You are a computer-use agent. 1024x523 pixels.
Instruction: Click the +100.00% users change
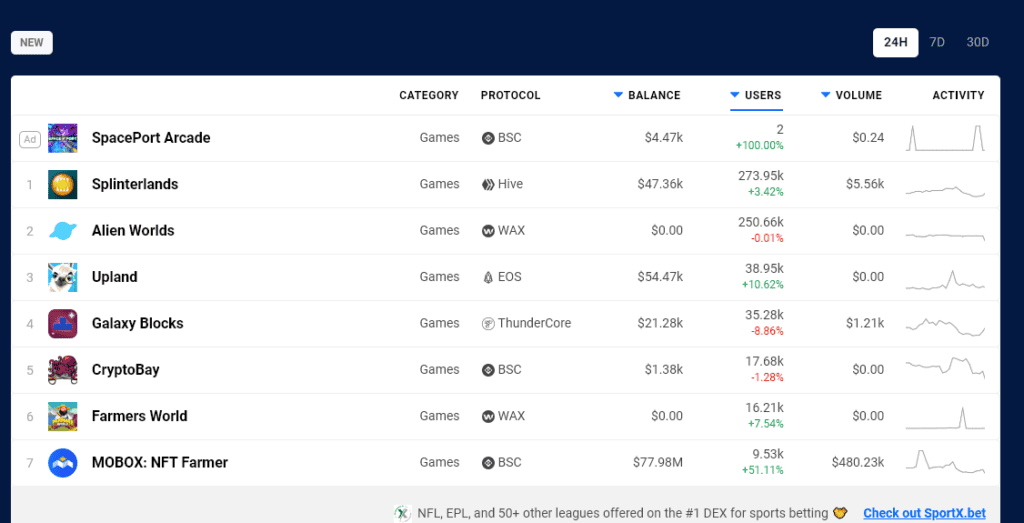760,146
